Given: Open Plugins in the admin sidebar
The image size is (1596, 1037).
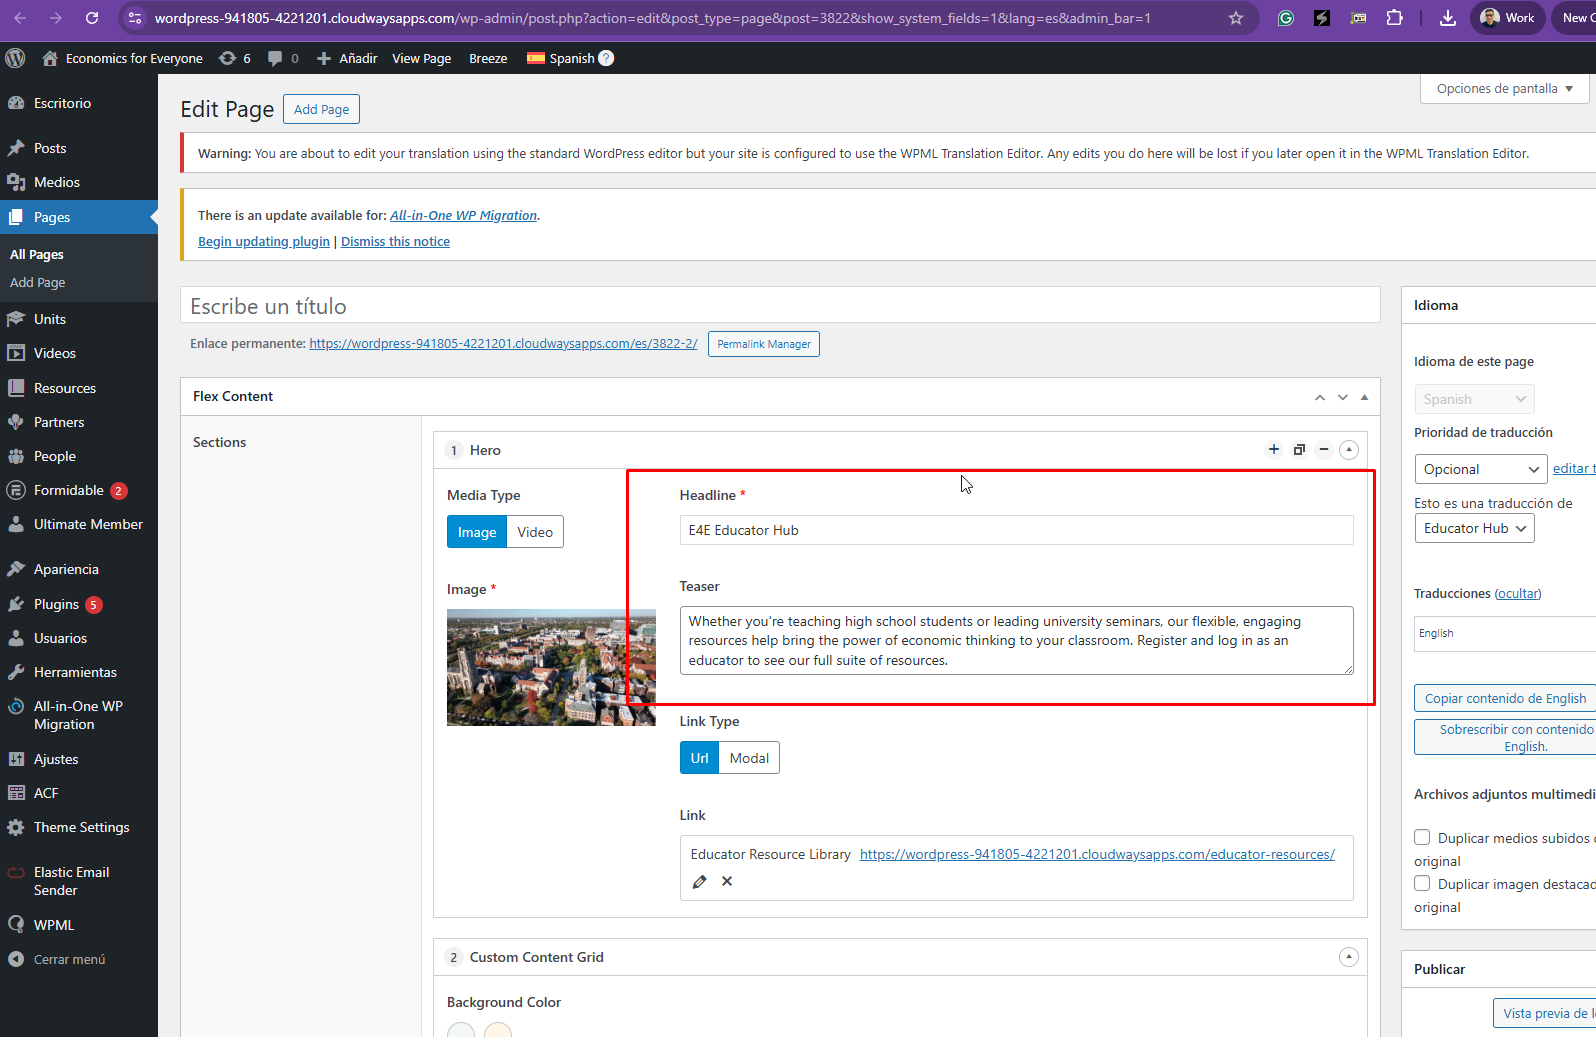Looking at the screenshot, I should tap(56, 604).
